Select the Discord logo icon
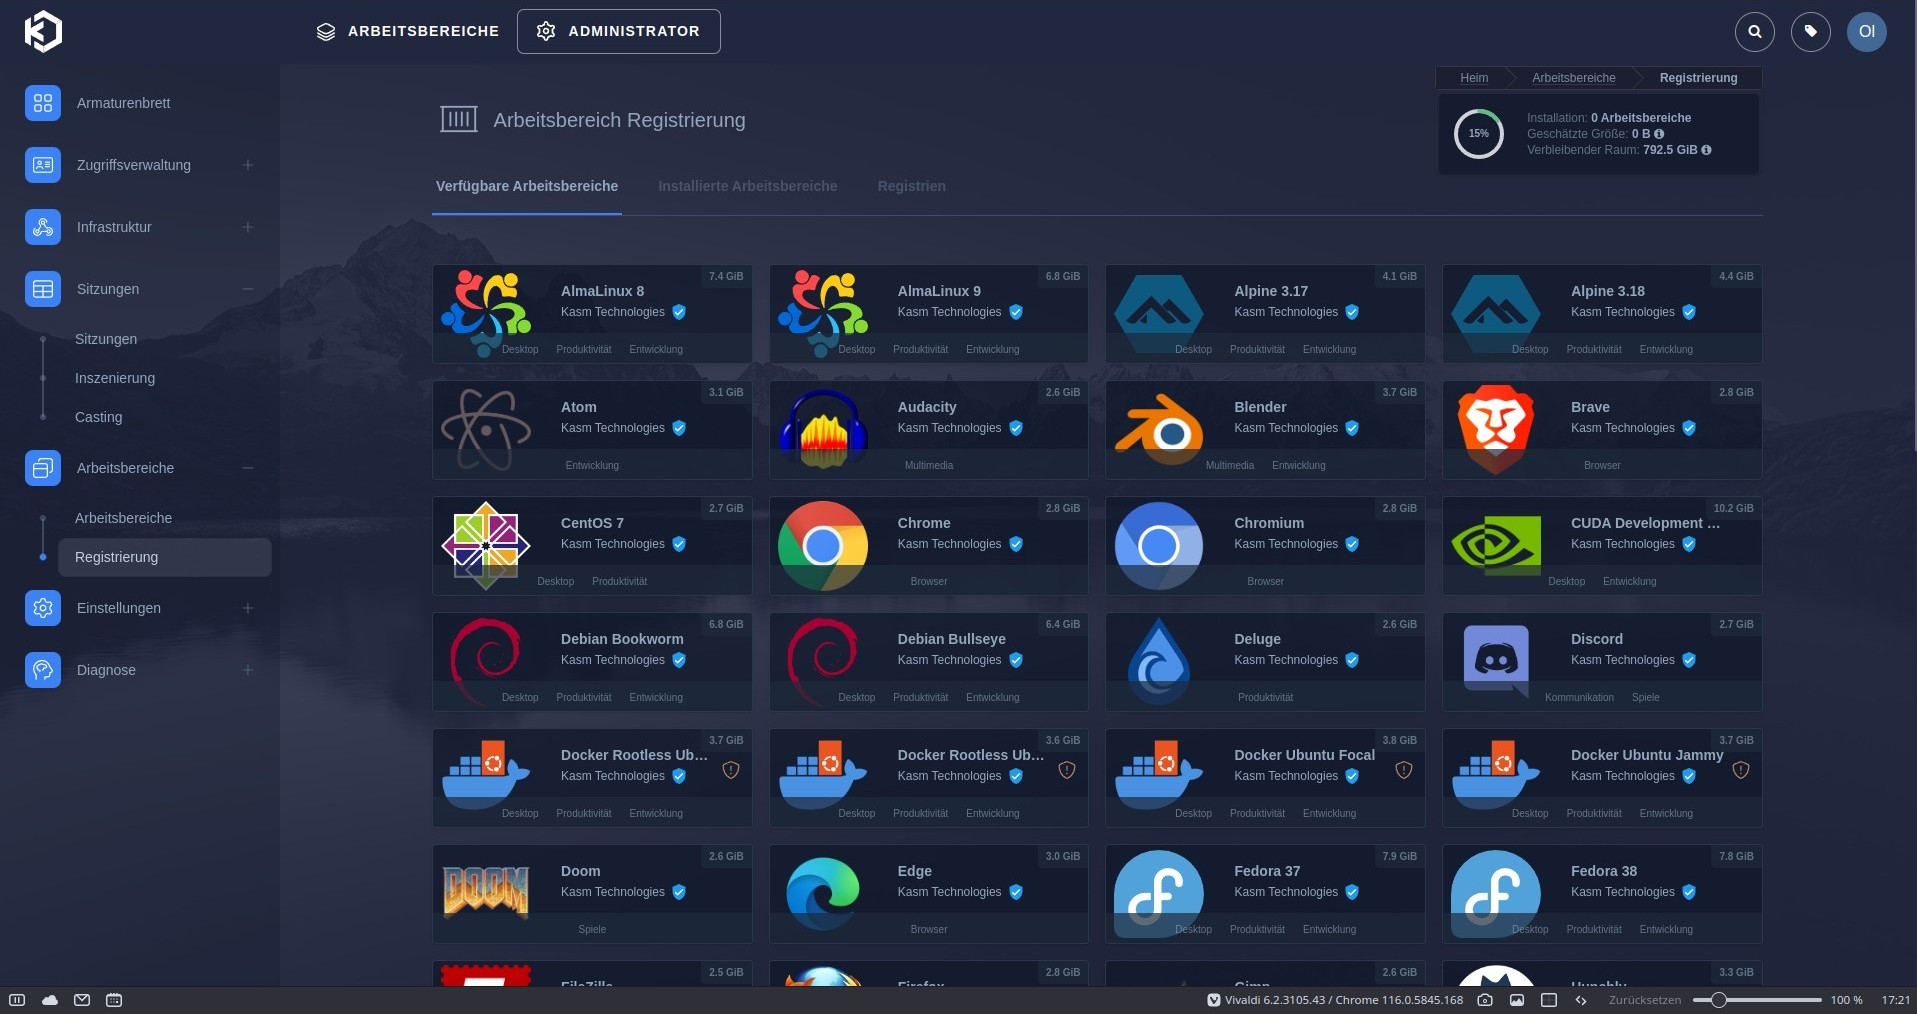 tap(1496, 661)
